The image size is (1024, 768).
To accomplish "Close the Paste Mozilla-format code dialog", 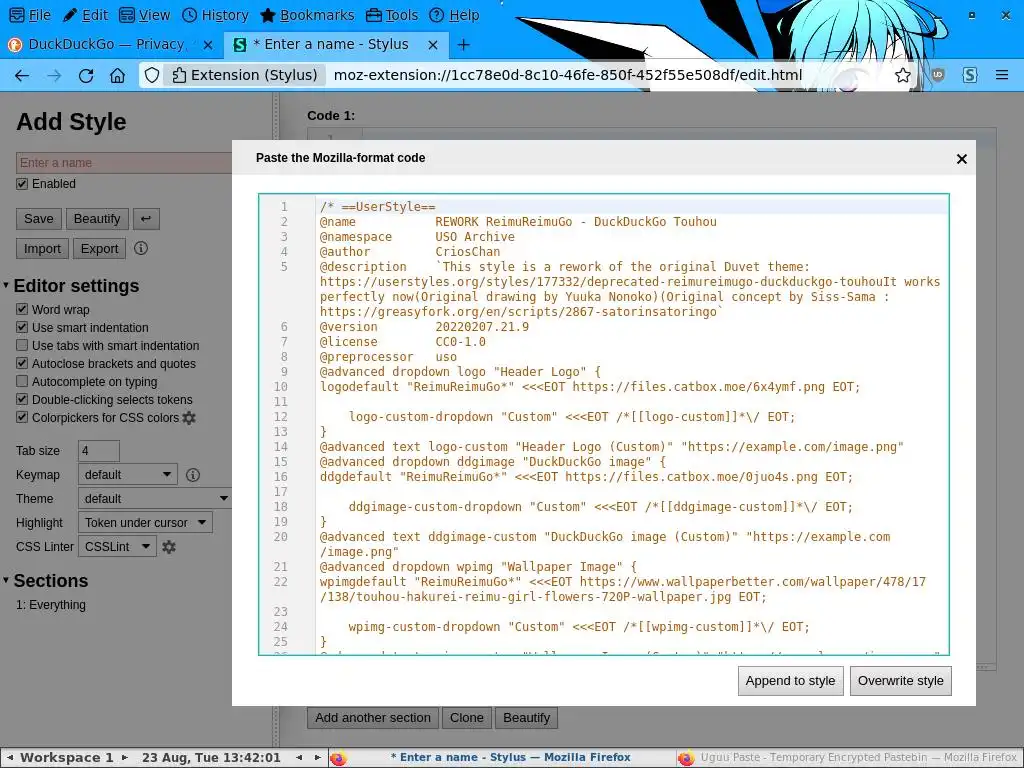I will (961, 159).
